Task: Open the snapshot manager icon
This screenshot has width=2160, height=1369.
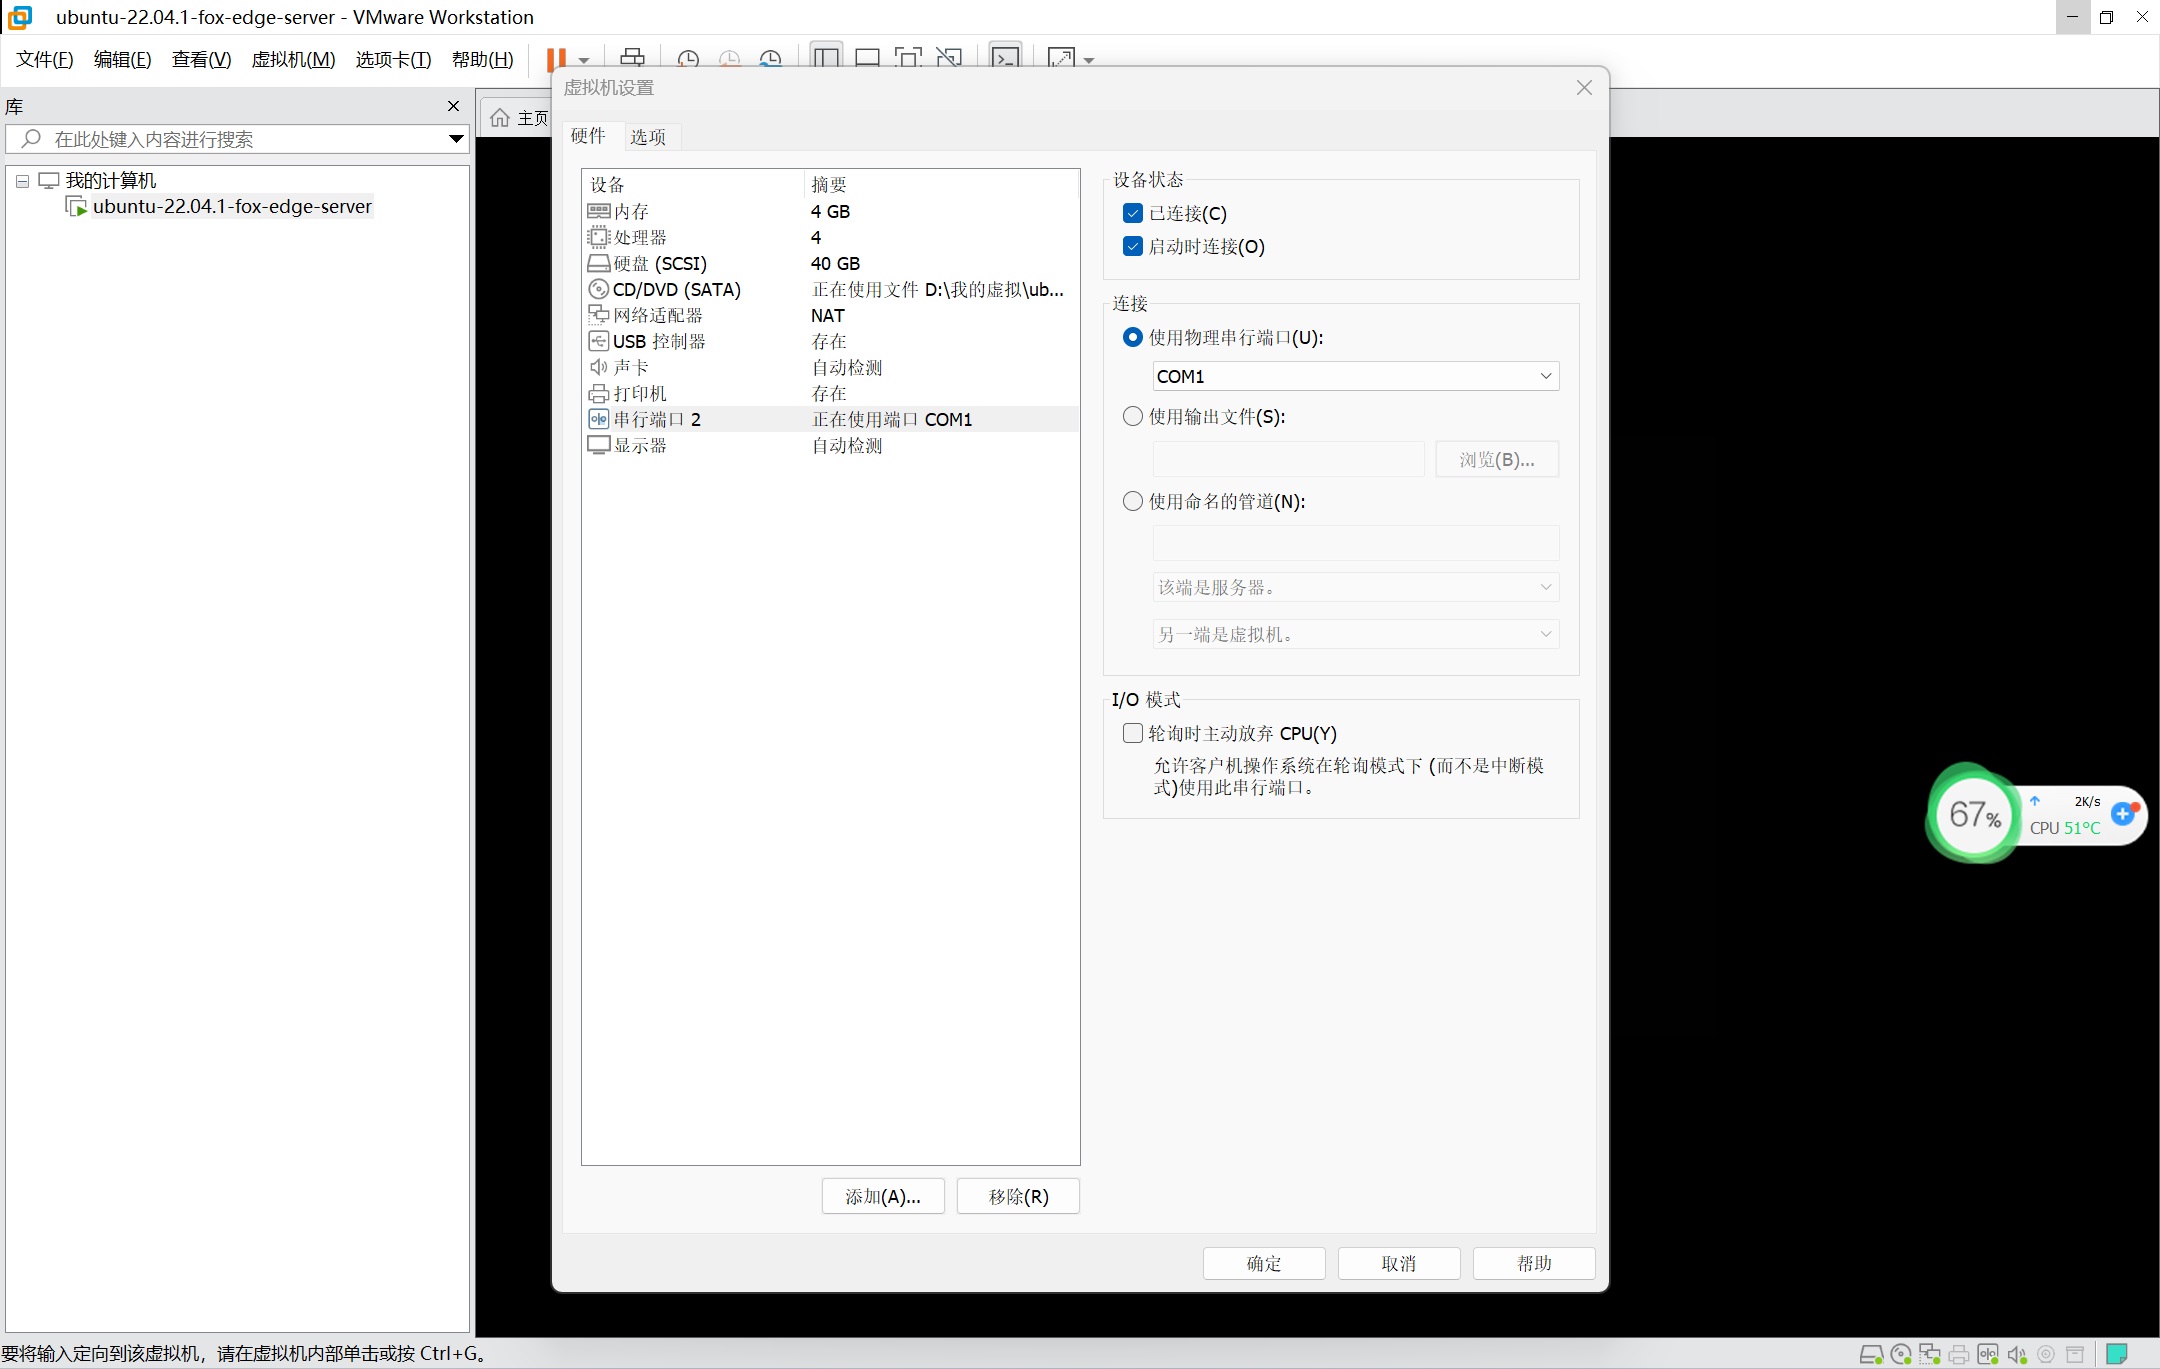Action: coord(770,59)
